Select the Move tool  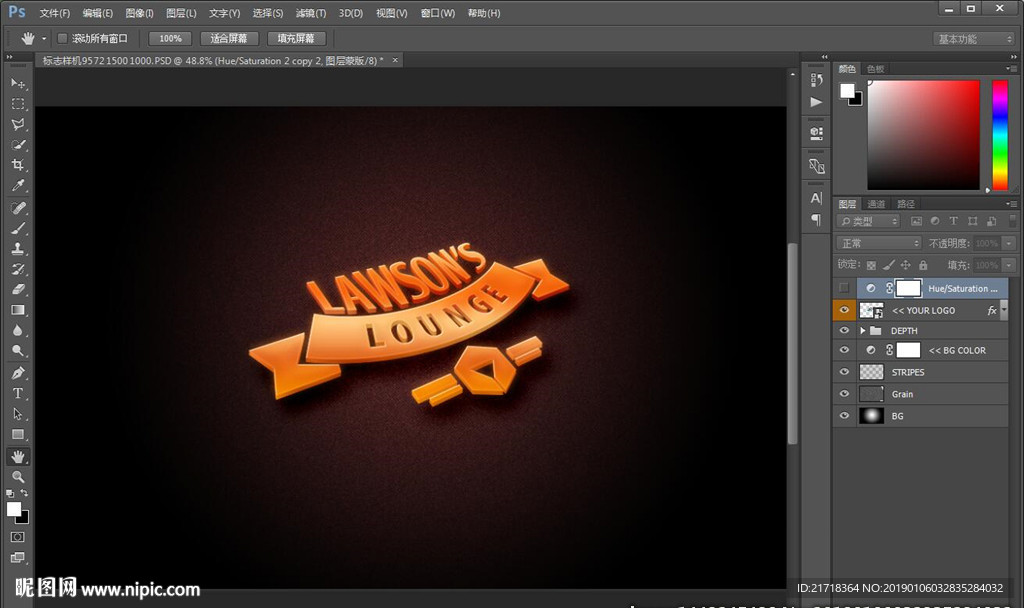18,84
